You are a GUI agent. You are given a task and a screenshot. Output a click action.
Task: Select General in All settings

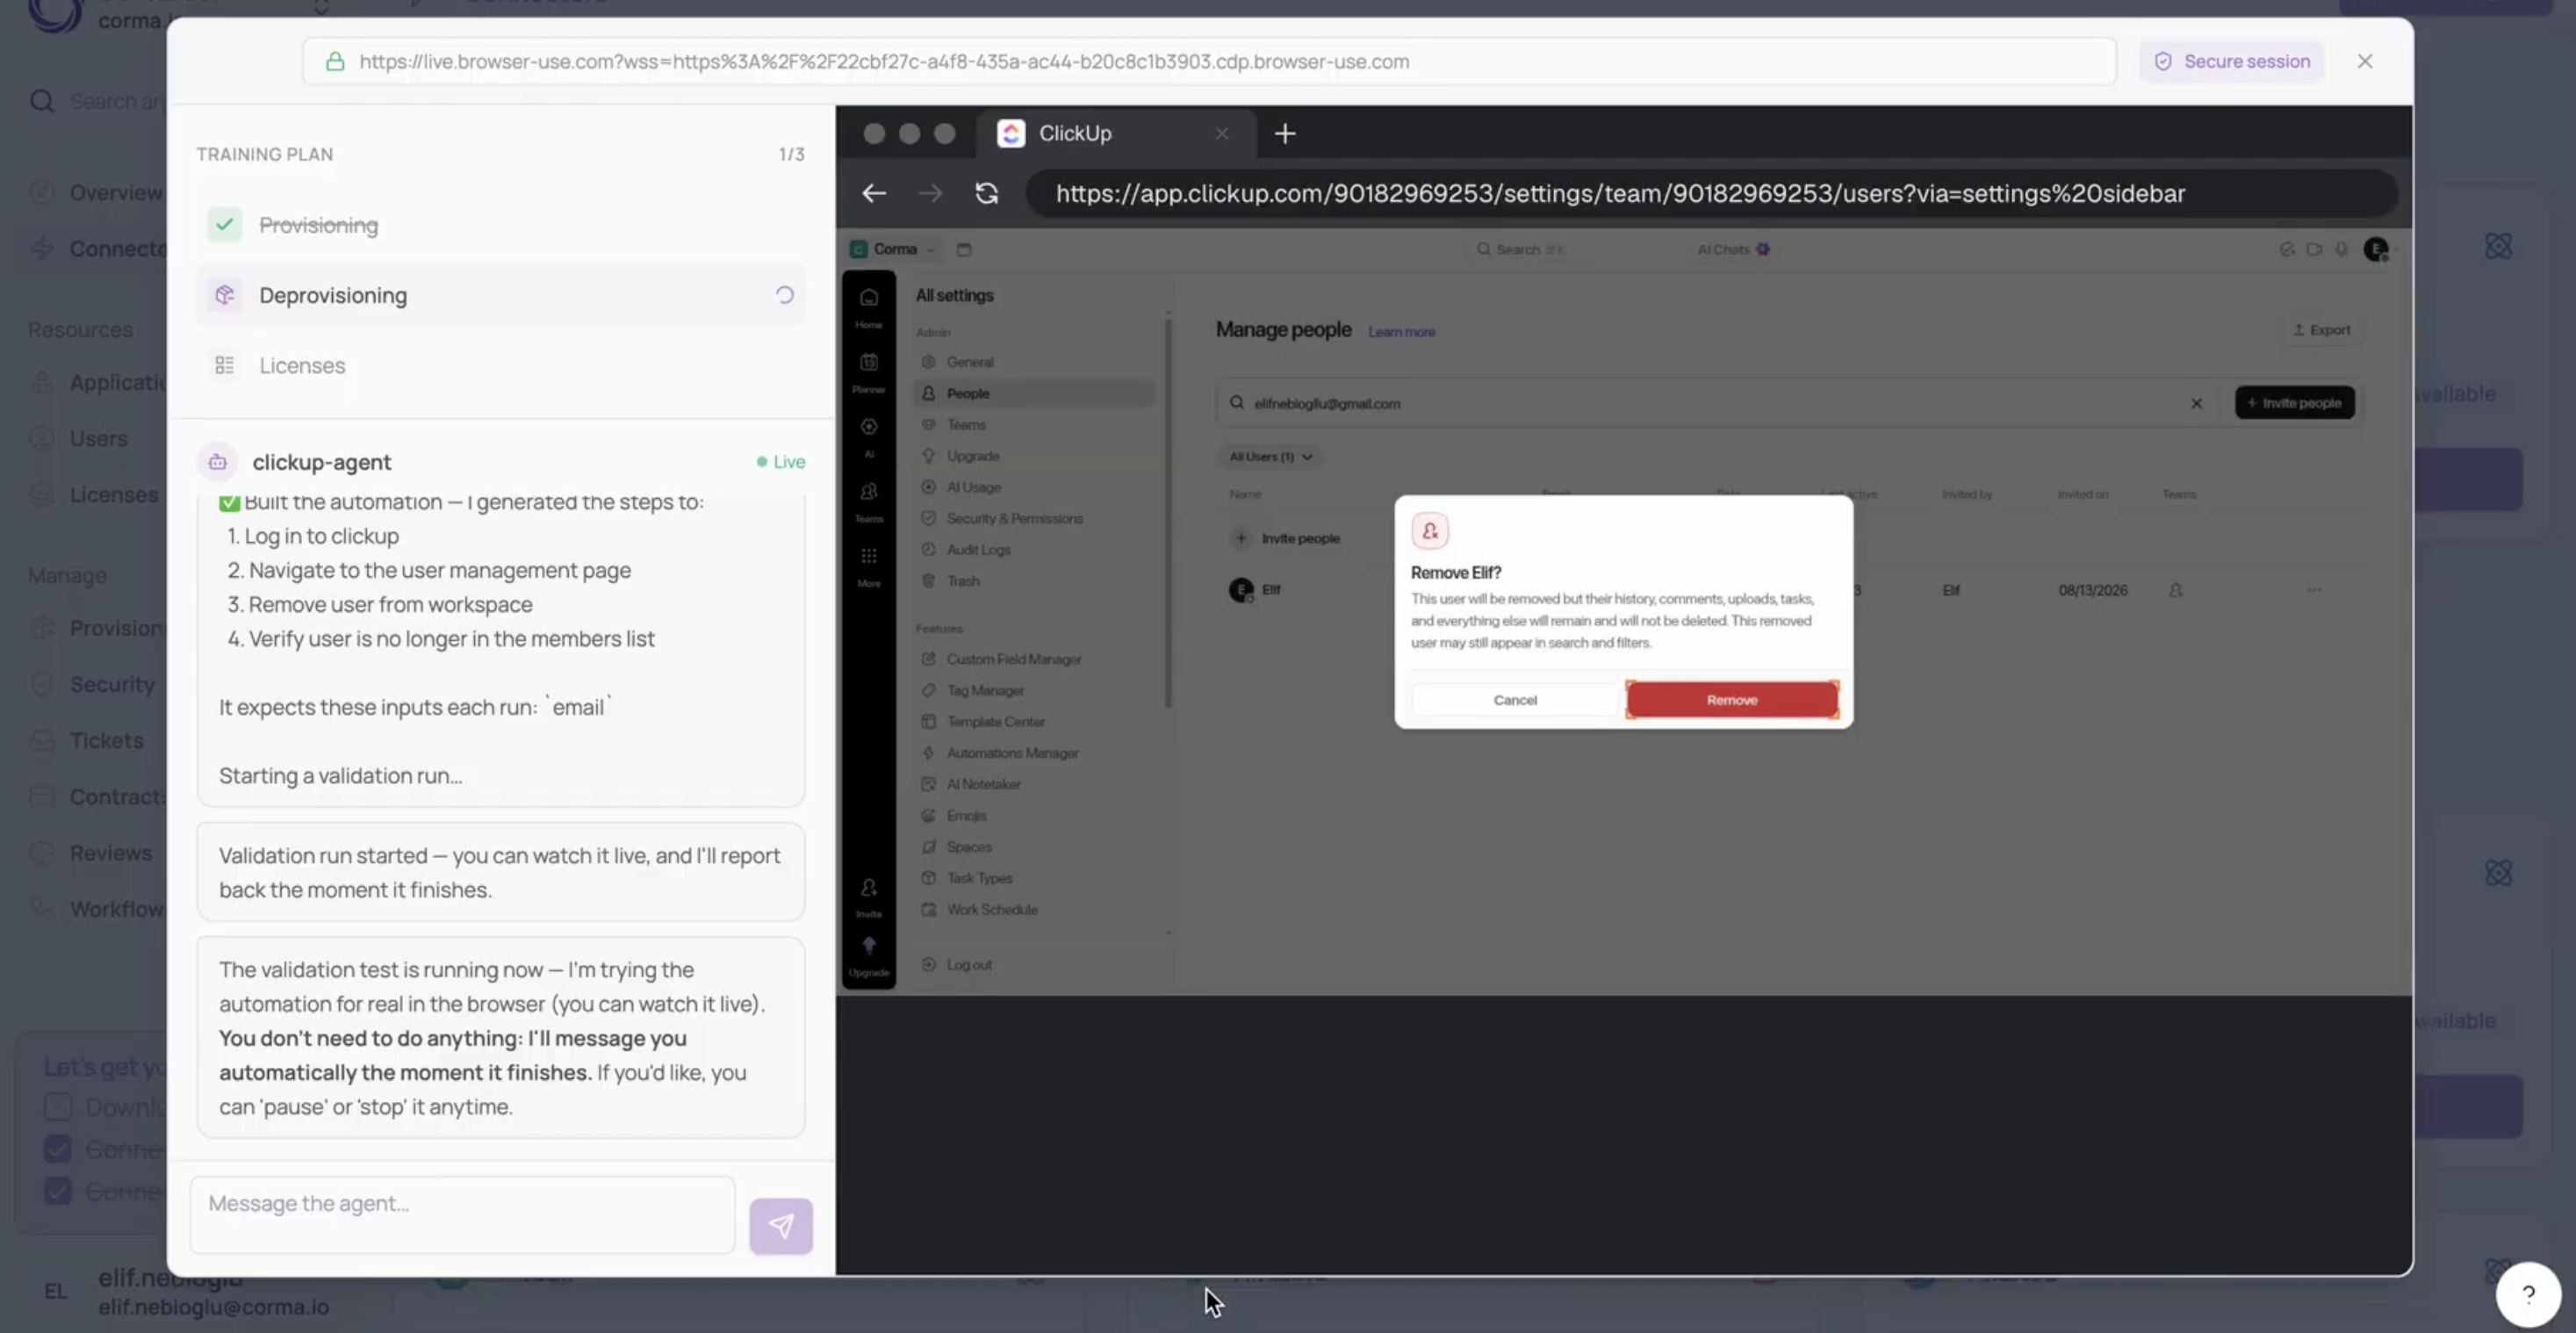click(1034, 362)
